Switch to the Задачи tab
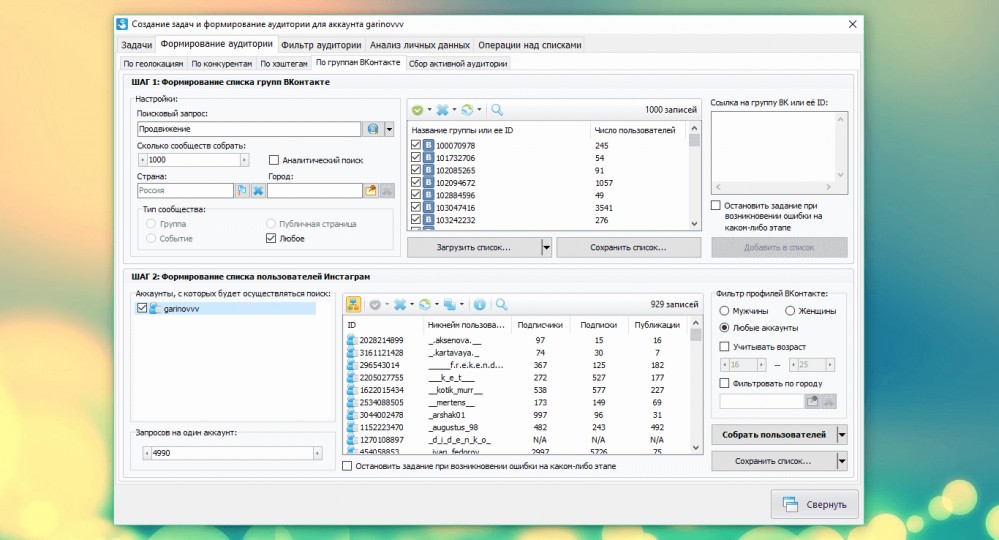This screenshot has height=540, width=999. coord(136,45)
